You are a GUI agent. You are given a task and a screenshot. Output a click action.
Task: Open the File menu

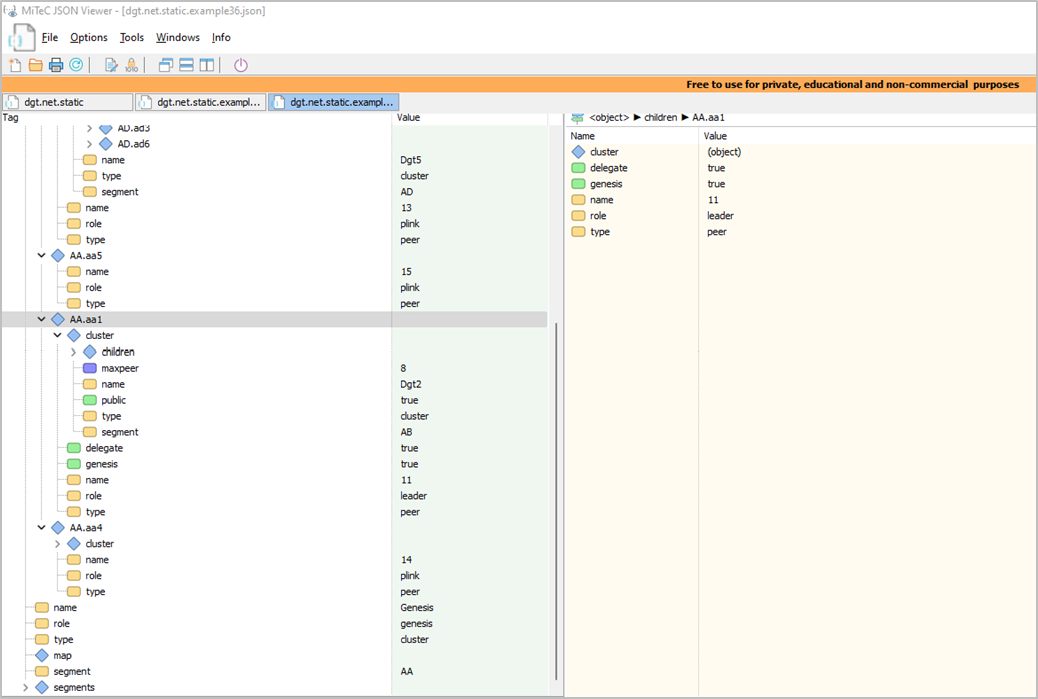tap(50, 38)
